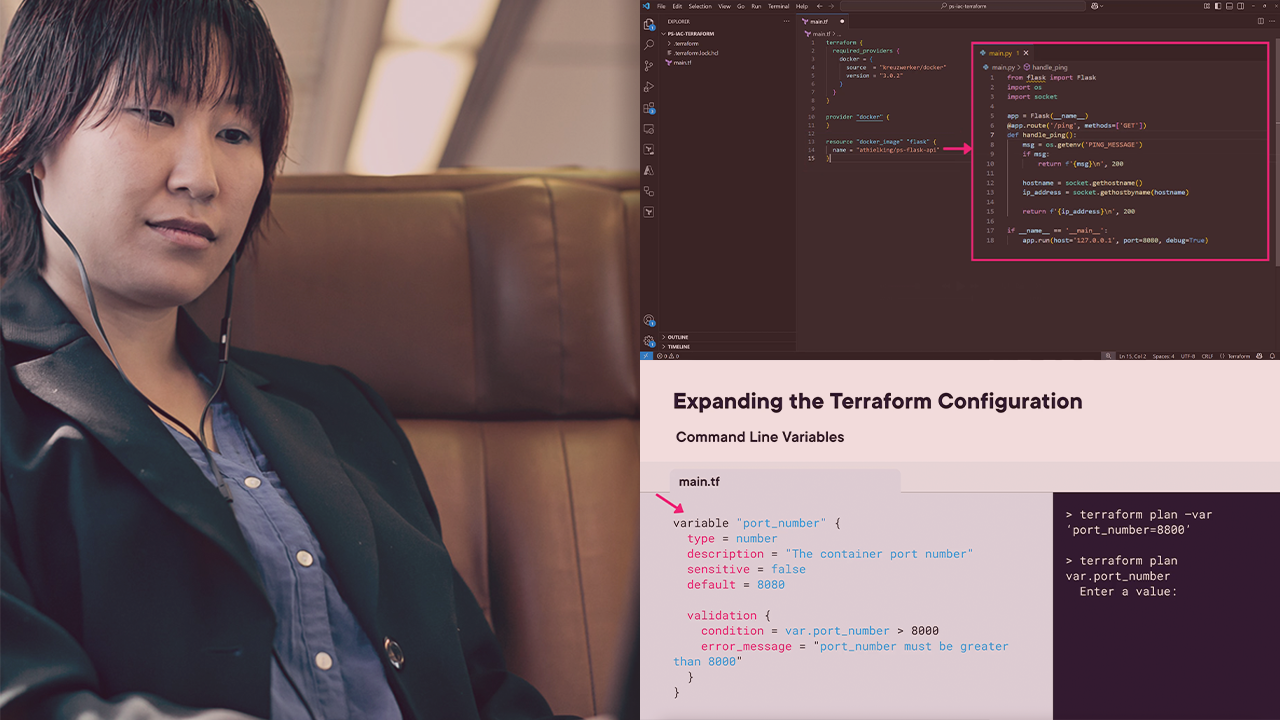Click the split editor icon
The height and width of the screenshot is (720, 1280).
click(x=1259, y=21)
